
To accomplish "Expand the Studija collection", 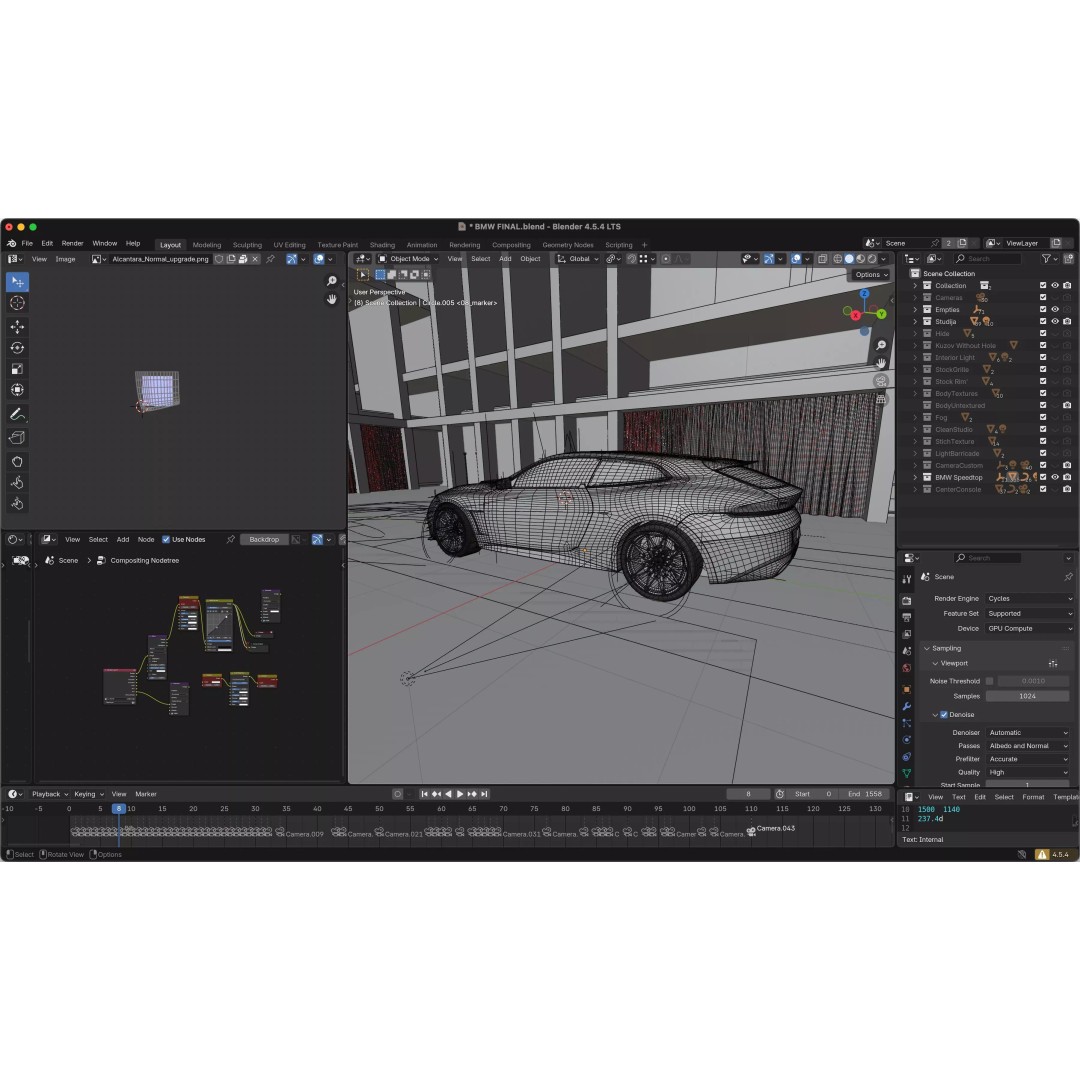I will pyautogui.click(x=915, y=322).
